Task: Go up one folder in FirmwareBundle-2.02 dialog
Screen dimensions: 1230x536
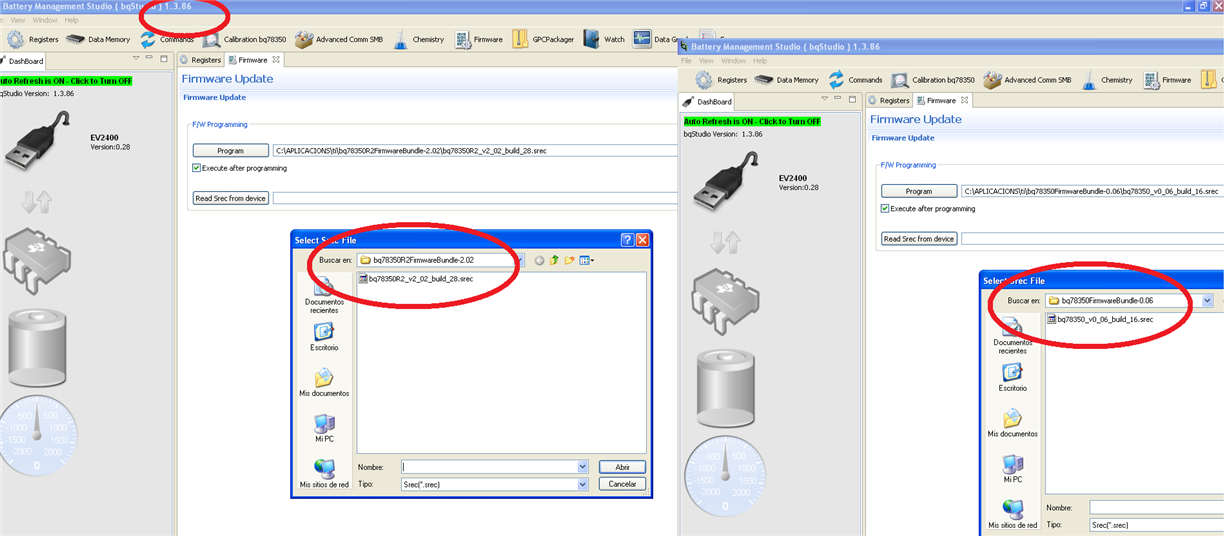Action: 554,260
